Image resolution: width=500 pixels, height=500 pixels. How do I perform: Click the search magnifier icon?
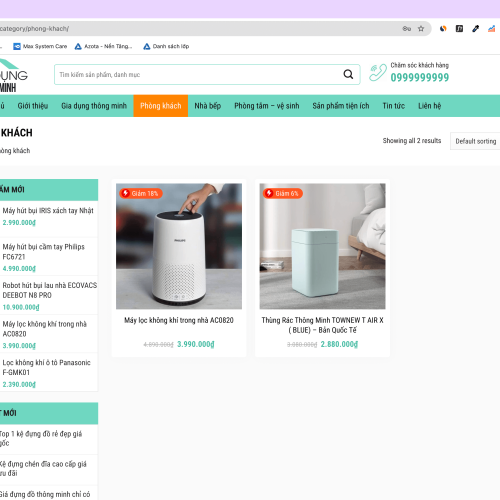point(348,74)
